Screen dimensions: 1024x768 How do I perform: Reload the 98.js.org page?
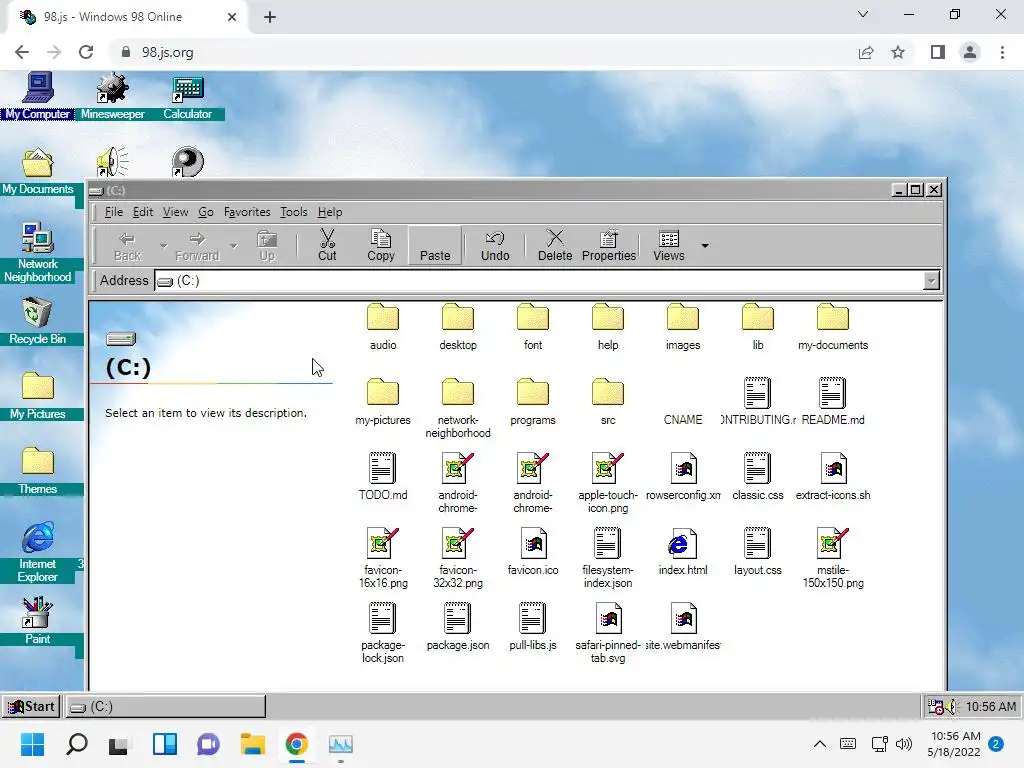(86, 52)
